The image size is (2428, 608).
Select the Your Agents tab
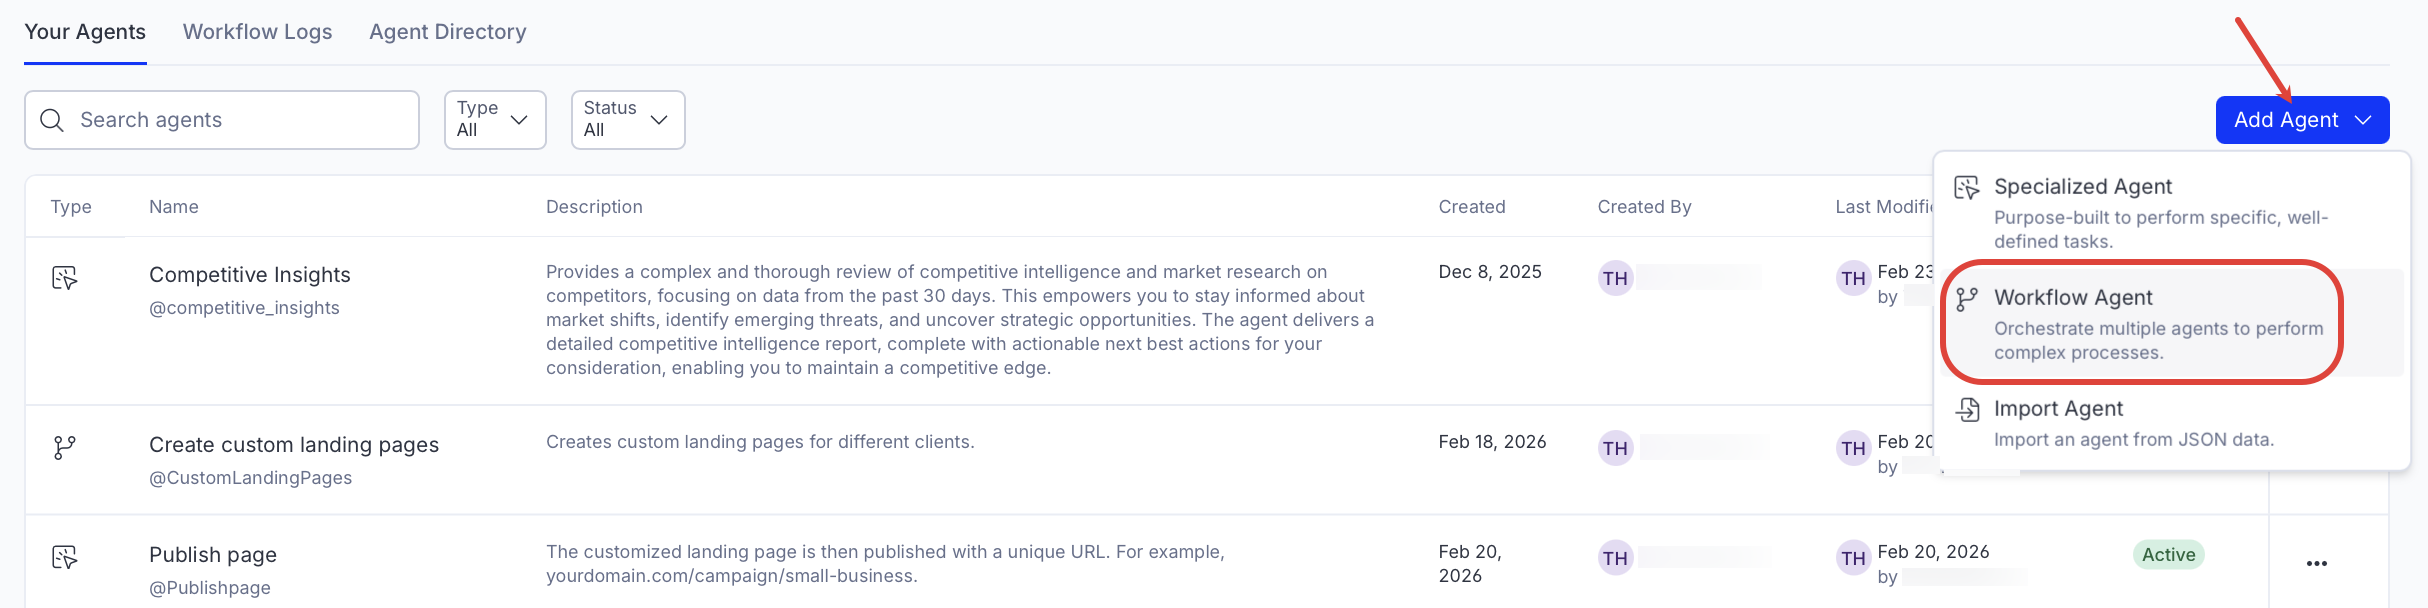point(85,32)
